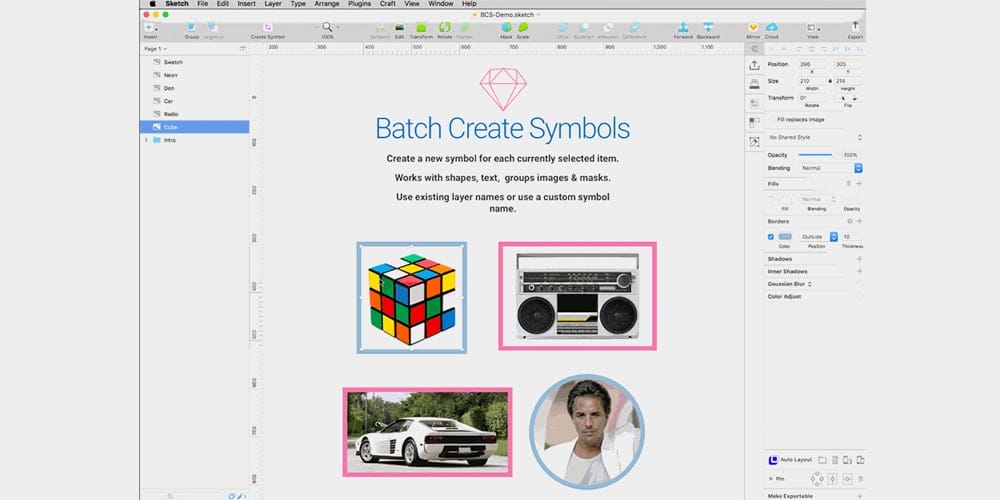Click the Craft upload/sync panel icon
The height and width of the screenshot is (500, 1000).
click(754, 65)
